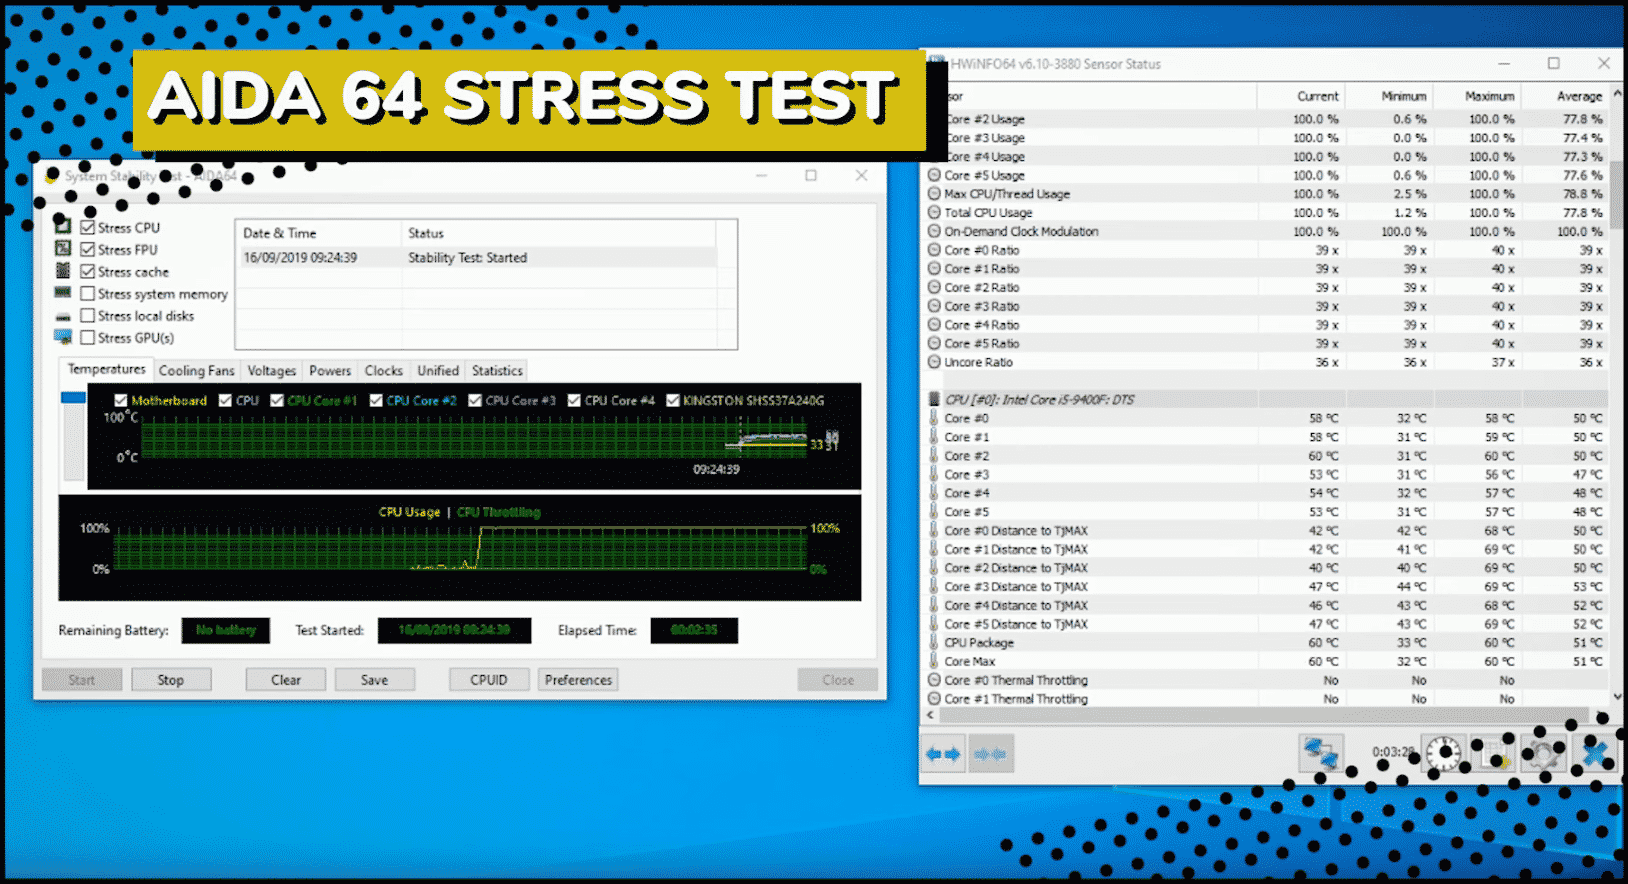
Task: Enable Stress local disks checkbox
Action: (88, 315)
